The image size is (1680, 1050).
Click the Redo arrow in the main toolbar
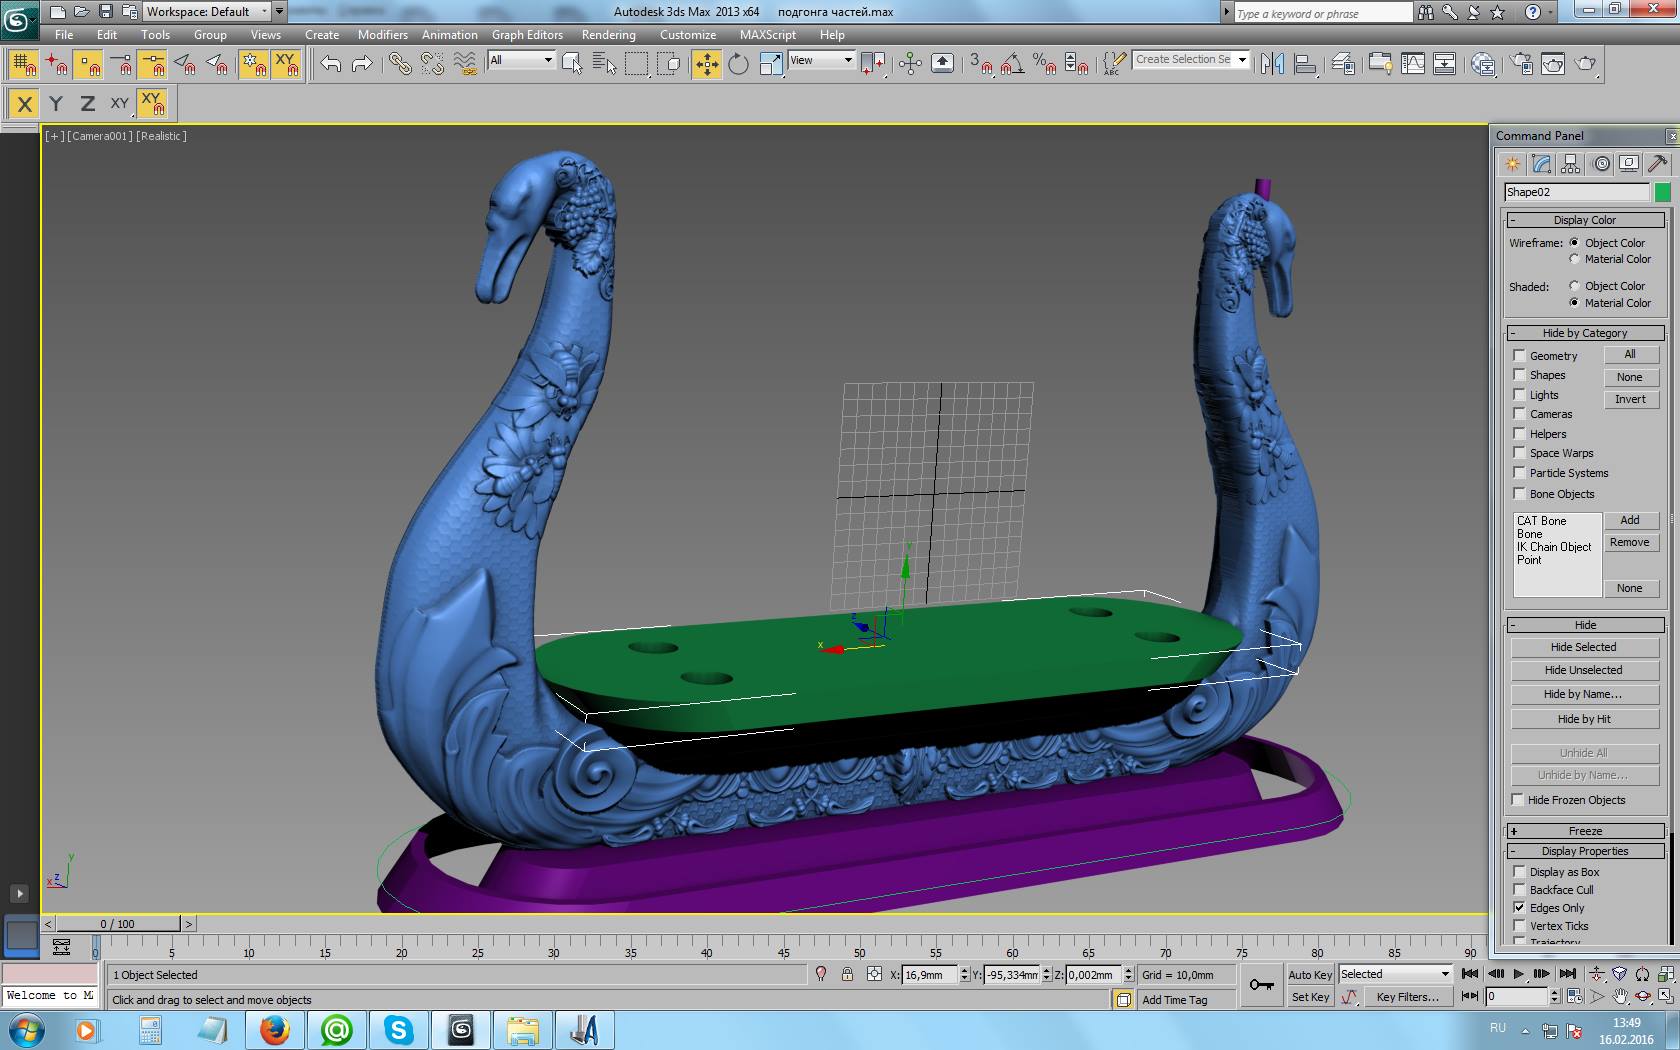click(363, 64)
